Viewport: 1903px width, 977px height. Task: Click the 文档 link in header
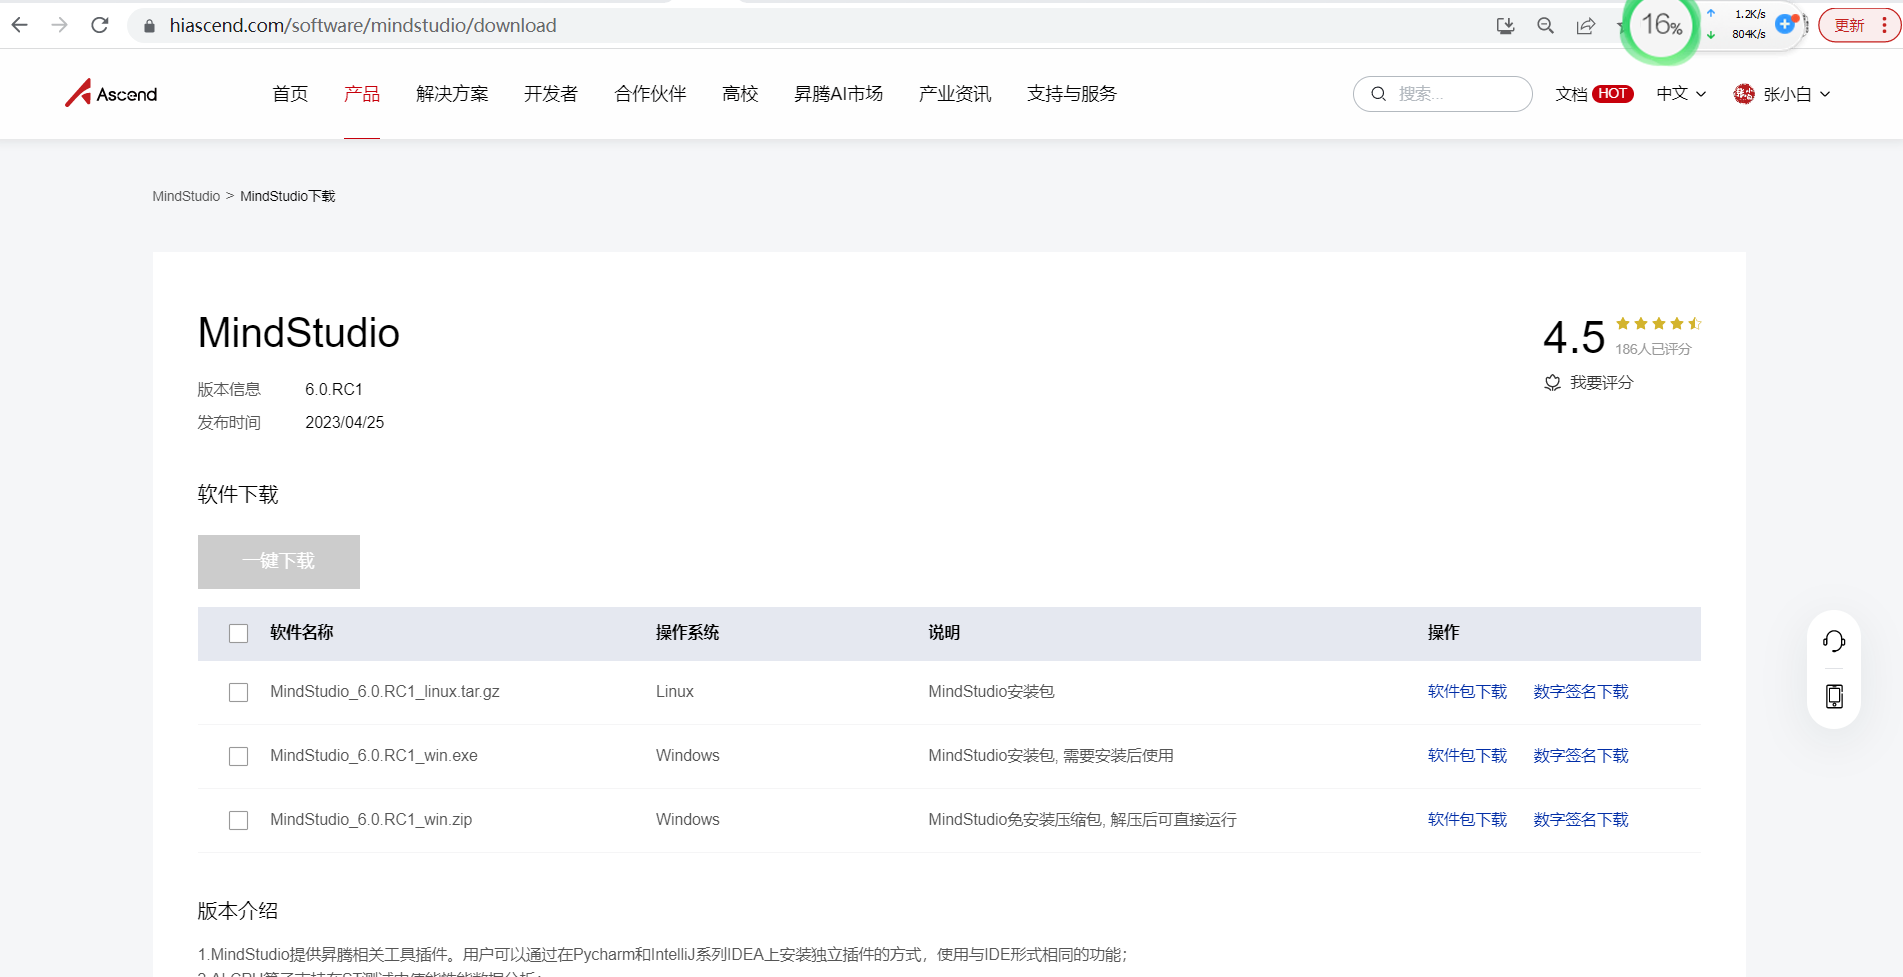(x=1571, y=94)
